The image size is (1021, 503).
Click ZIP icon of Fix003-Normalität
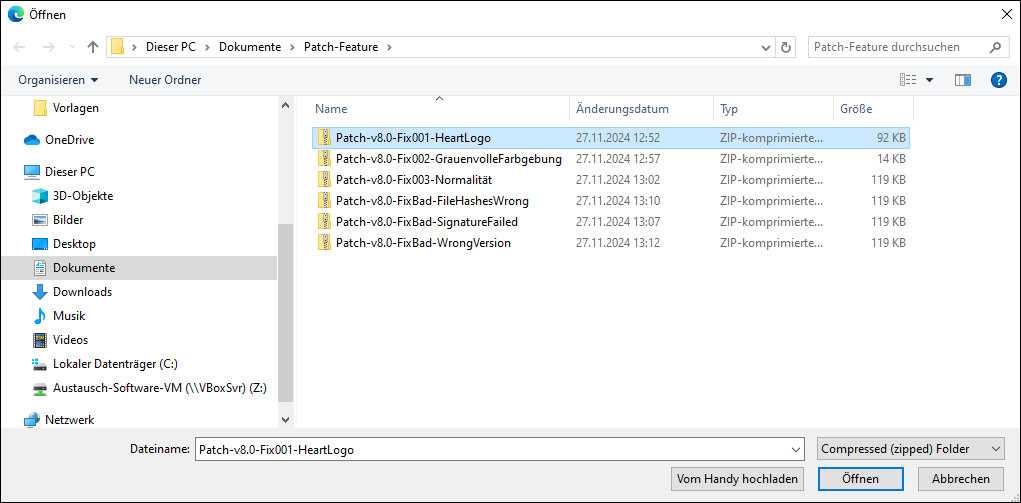(324, 180)
